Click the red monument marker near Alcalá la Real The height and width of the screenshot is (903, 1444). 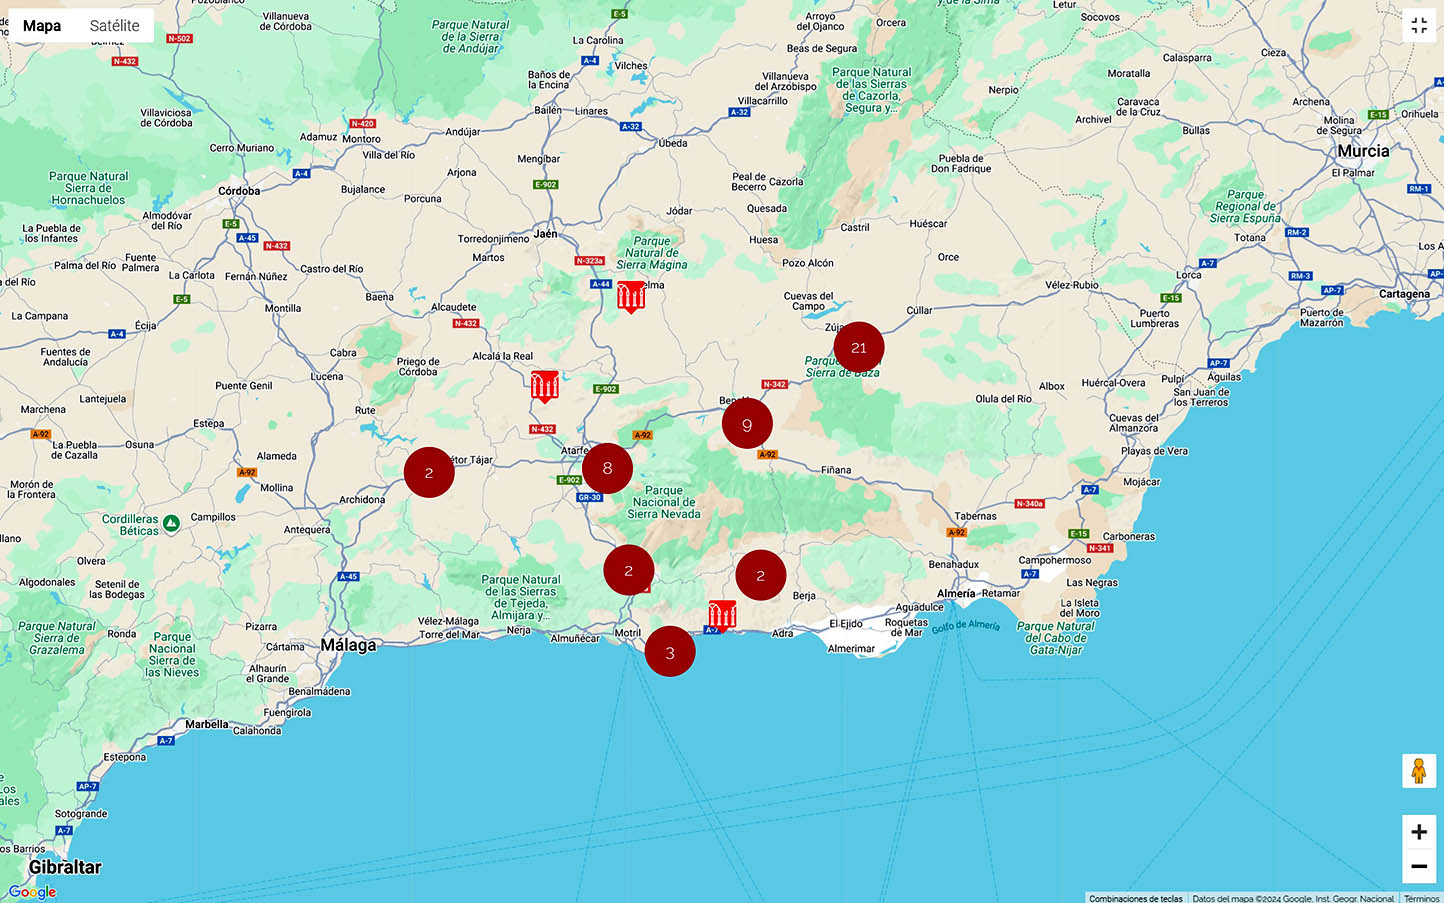(544, 385)
